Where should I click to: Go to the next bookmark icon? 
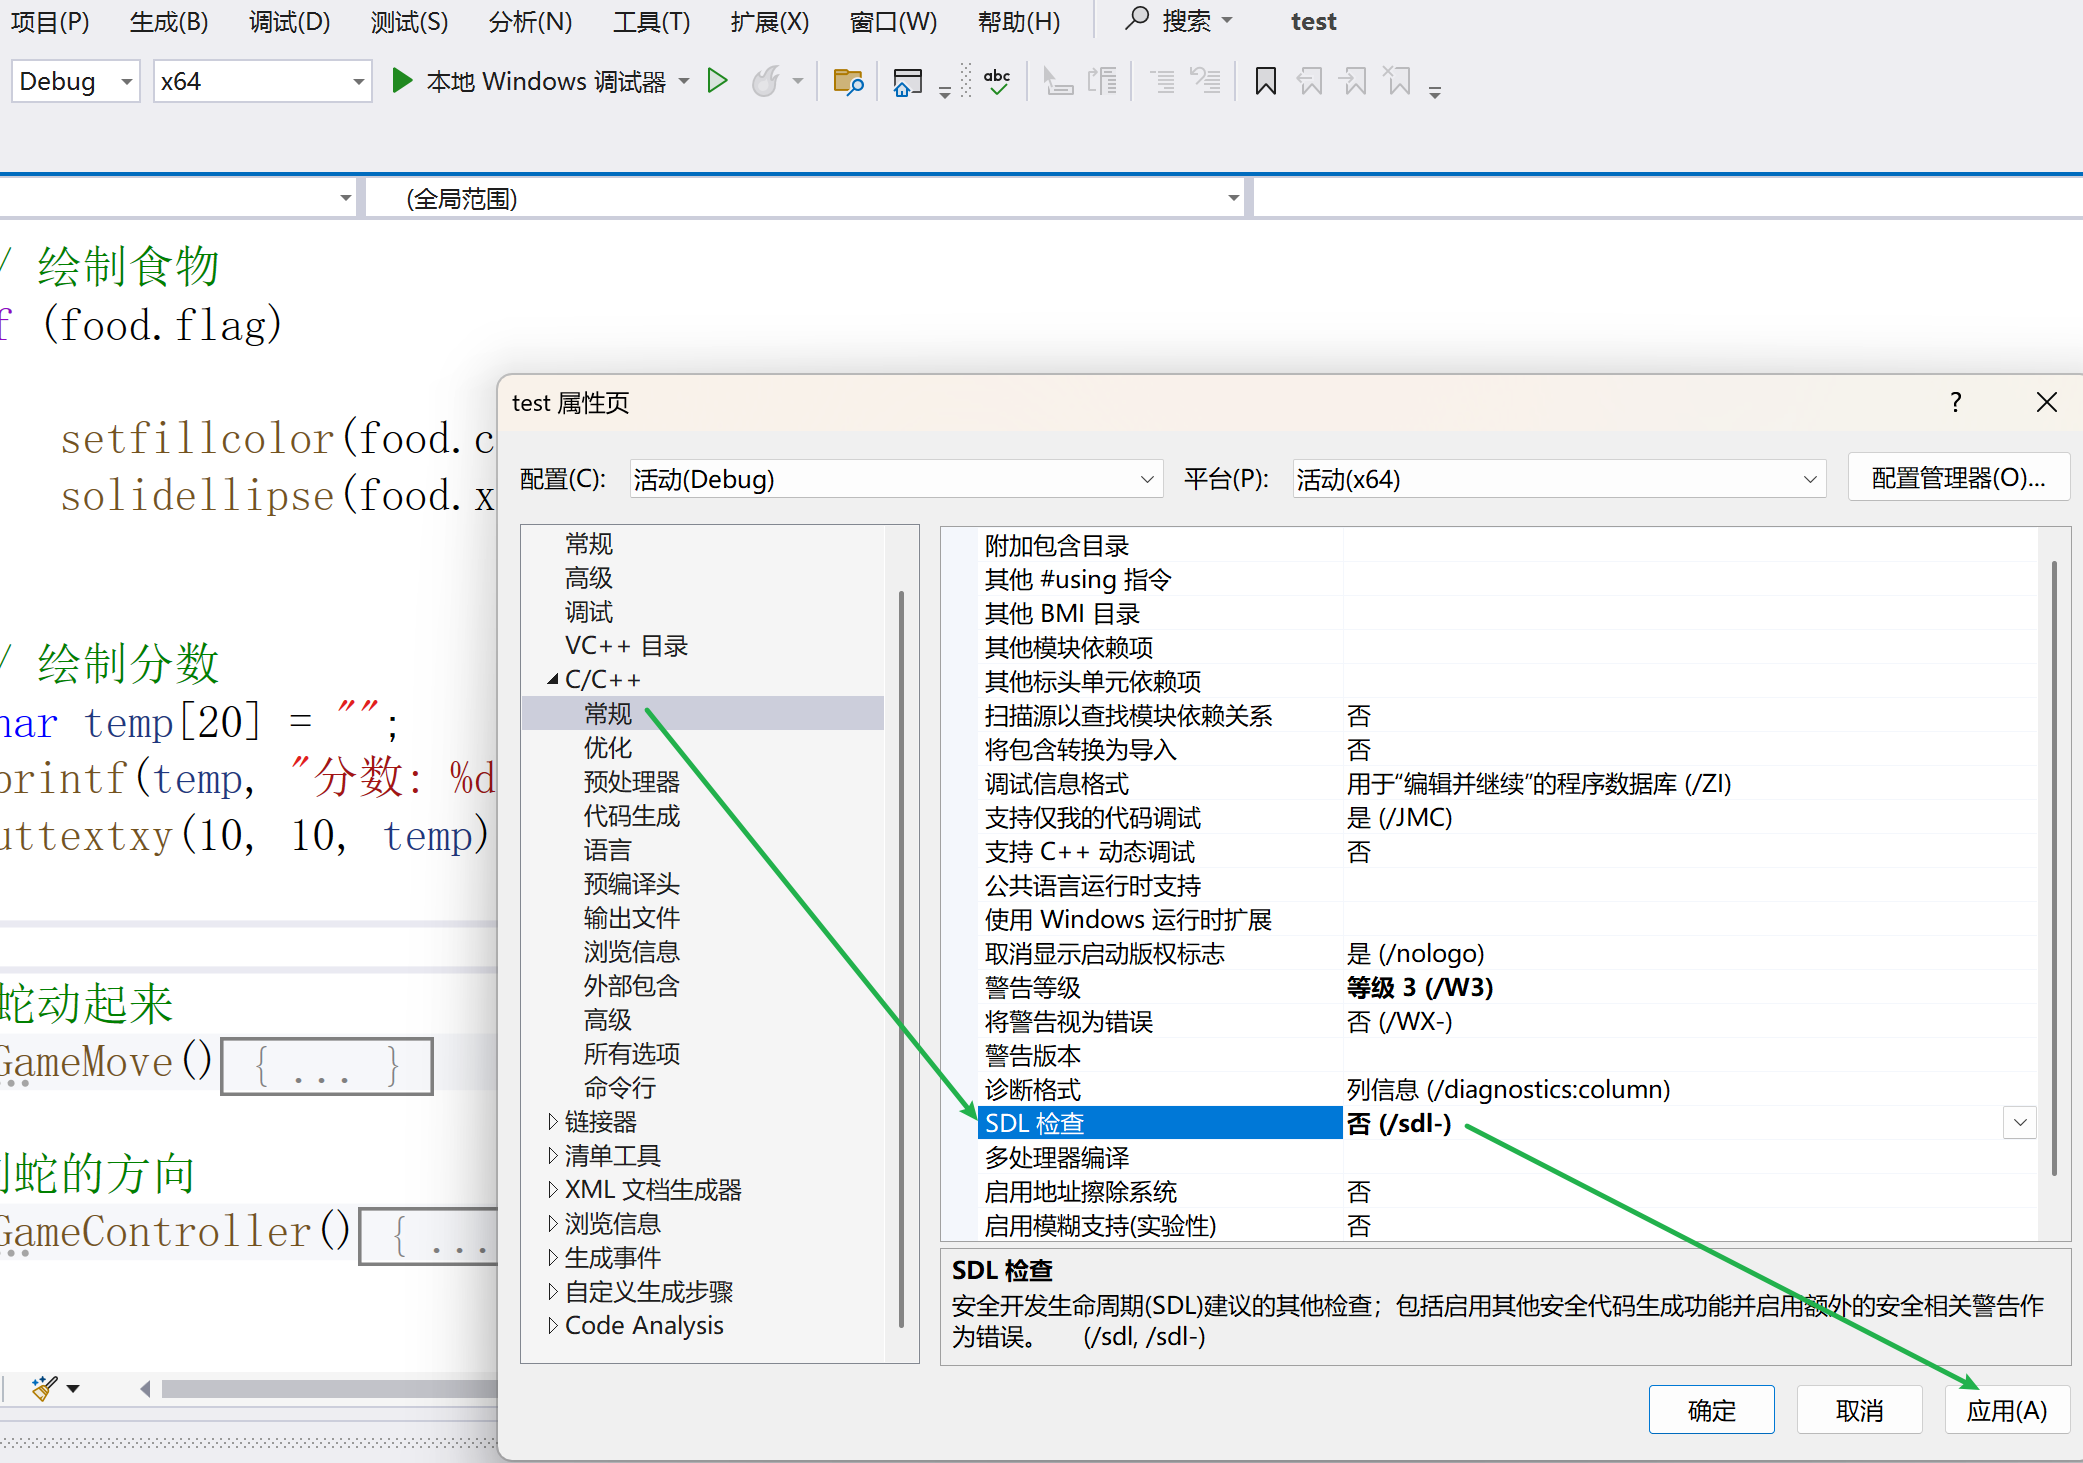[x=1353, y=81]
